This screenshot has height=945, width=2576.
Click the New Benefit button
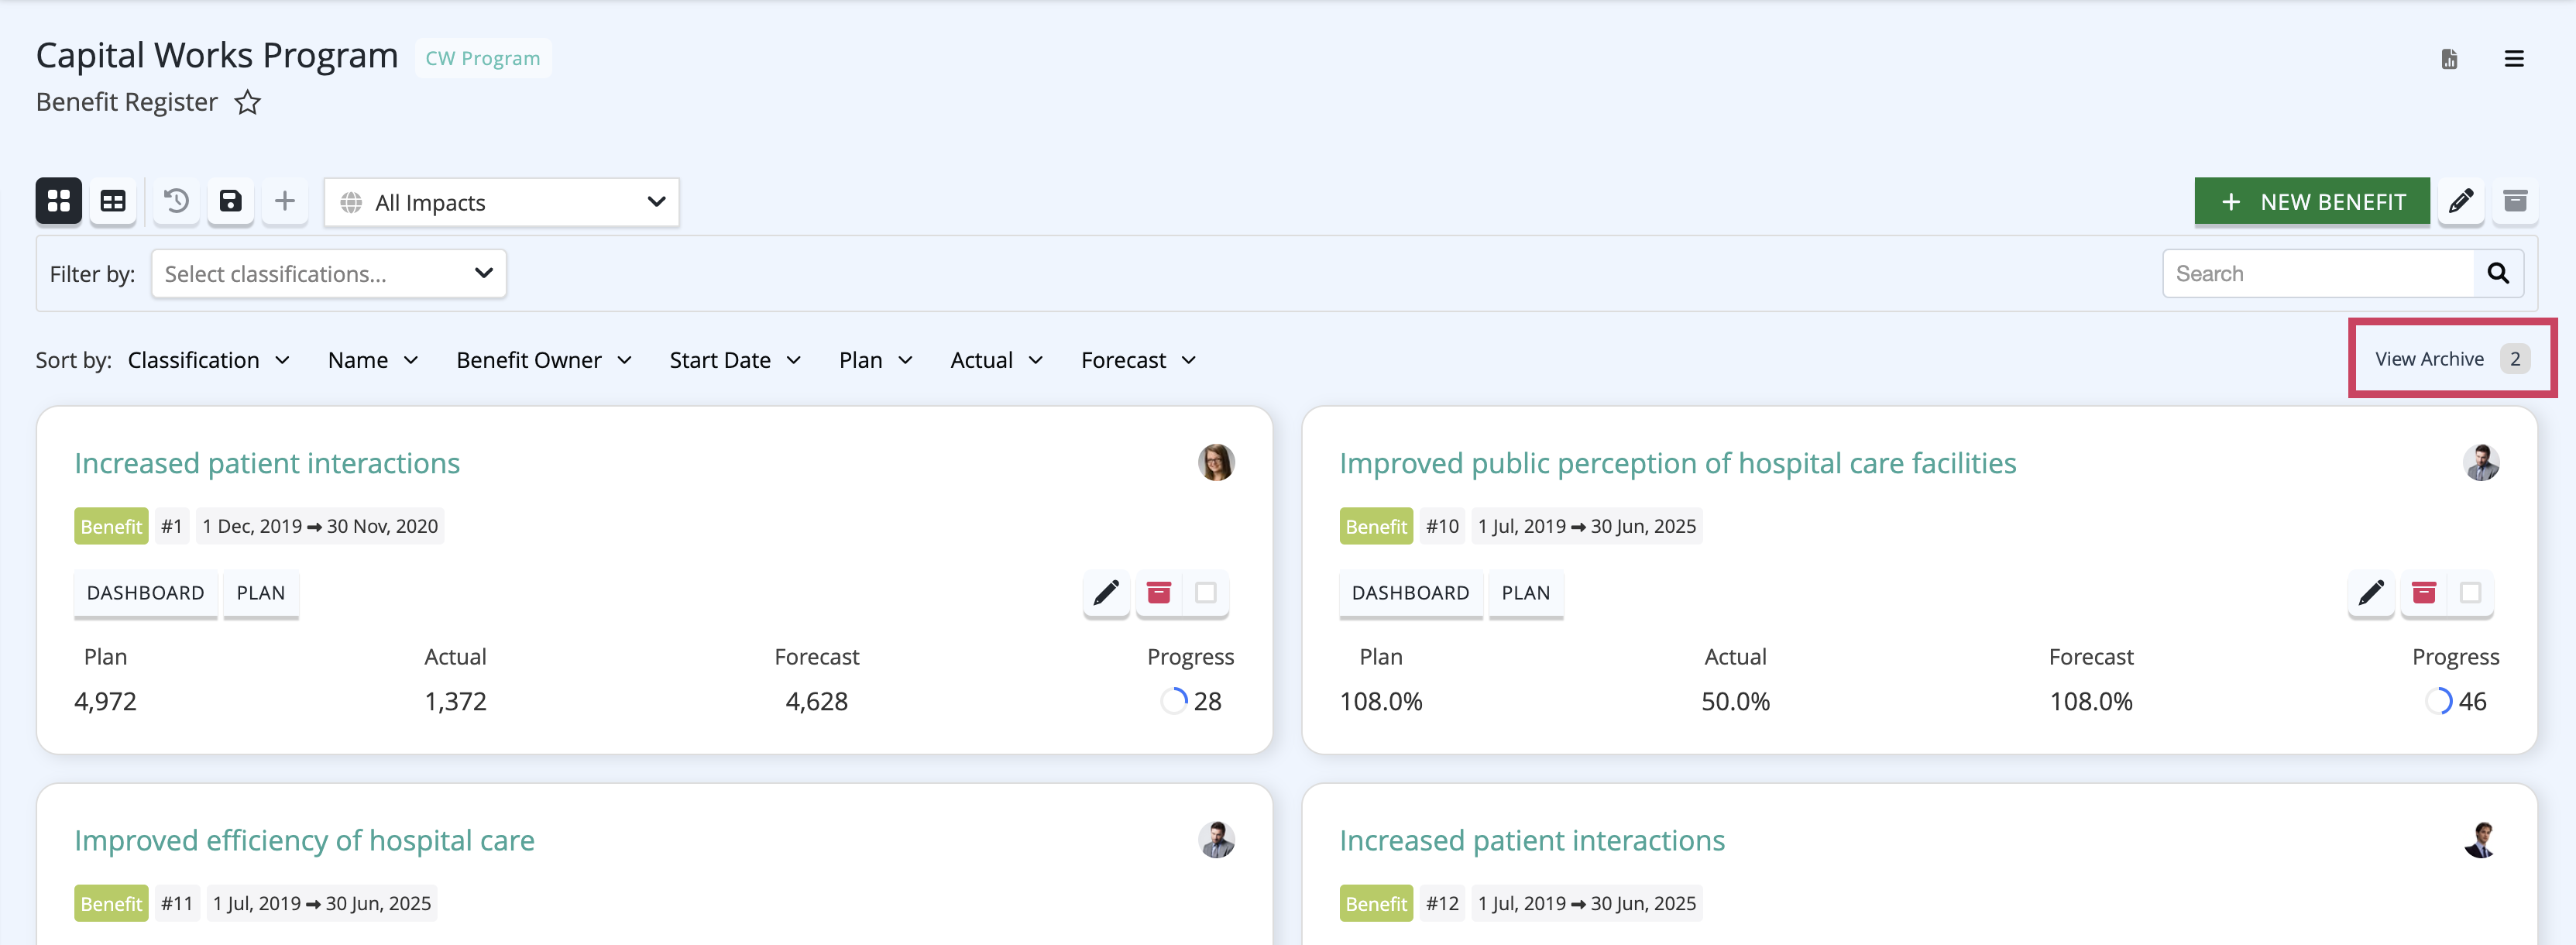(x=2312, y=202)
